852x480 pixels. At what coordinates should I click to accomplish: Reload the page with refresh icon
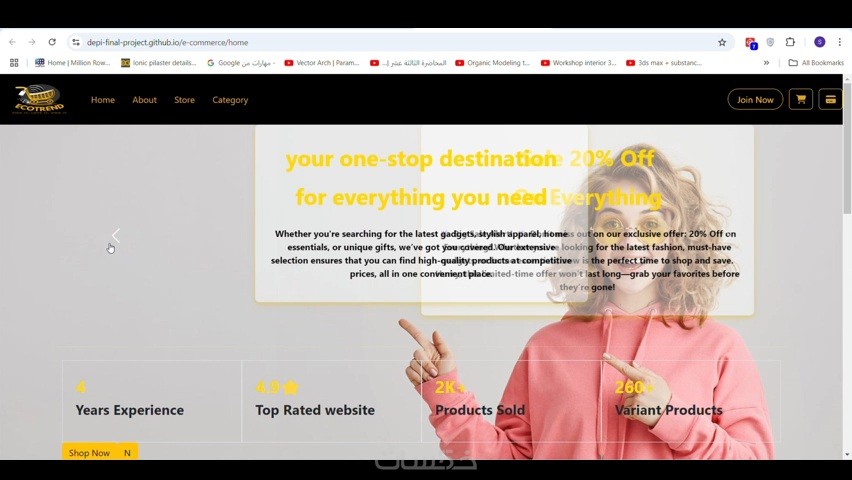pyautogui.click(x=52, y=42)
